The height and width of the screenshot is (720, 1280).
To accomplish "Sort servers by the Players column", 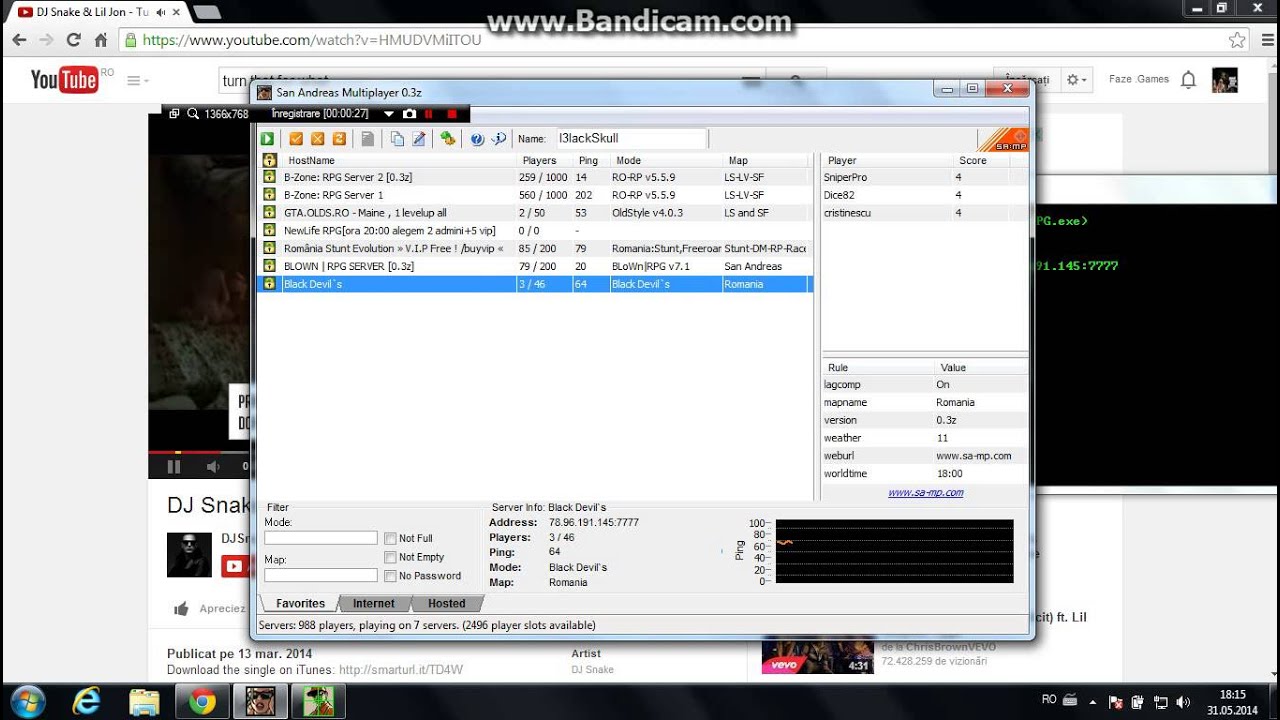I will (545, 160).
